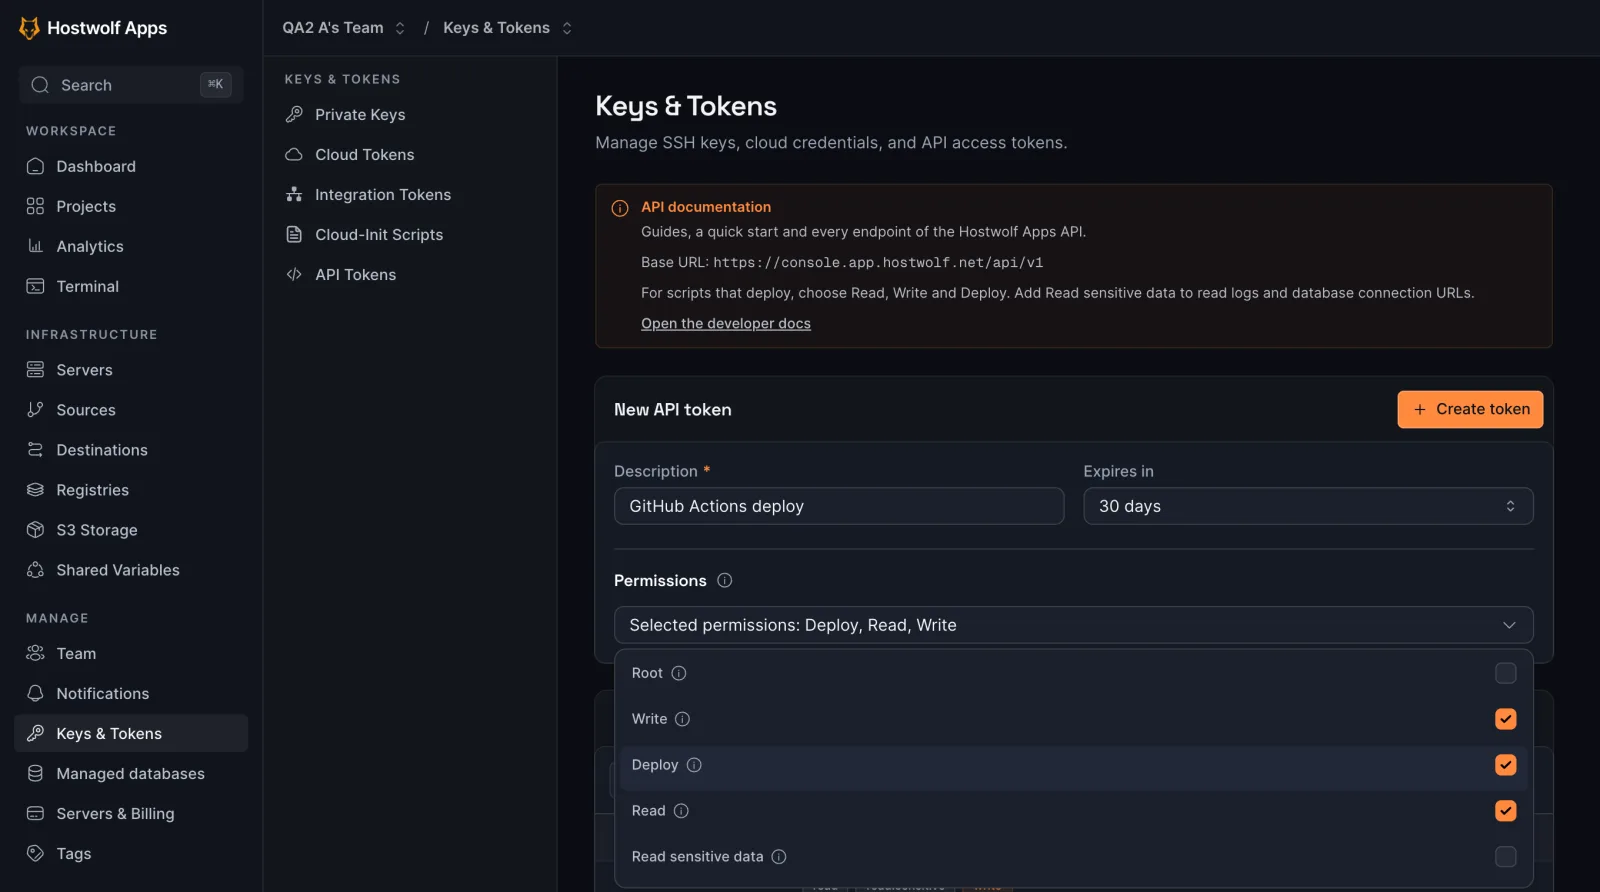Screen dimensions: 1600x892
Task: Collapse the Selected permissions dropdown
Action: pos(1073,625)
